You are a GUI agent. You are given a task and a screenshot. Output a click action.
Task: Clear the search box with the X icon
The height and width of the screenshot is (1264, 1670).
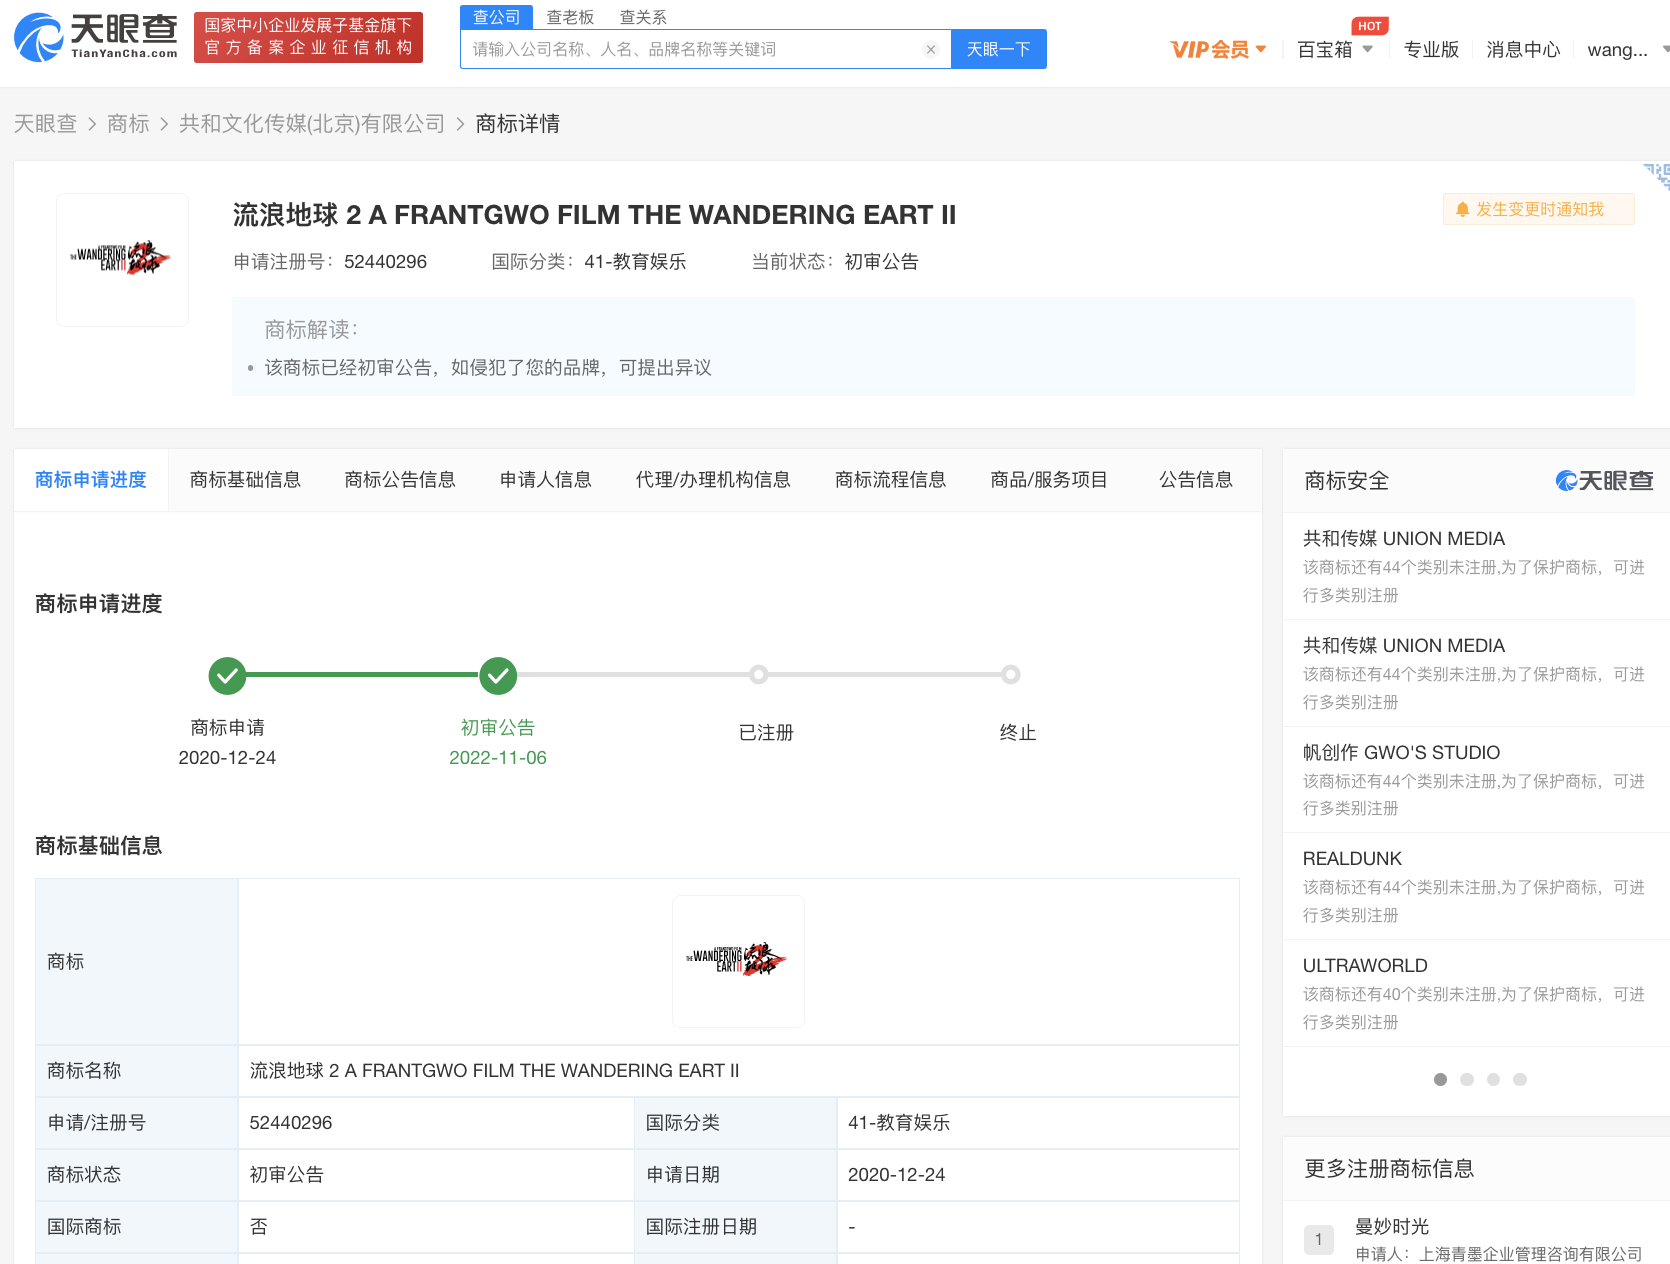click(x=931, y=49)
